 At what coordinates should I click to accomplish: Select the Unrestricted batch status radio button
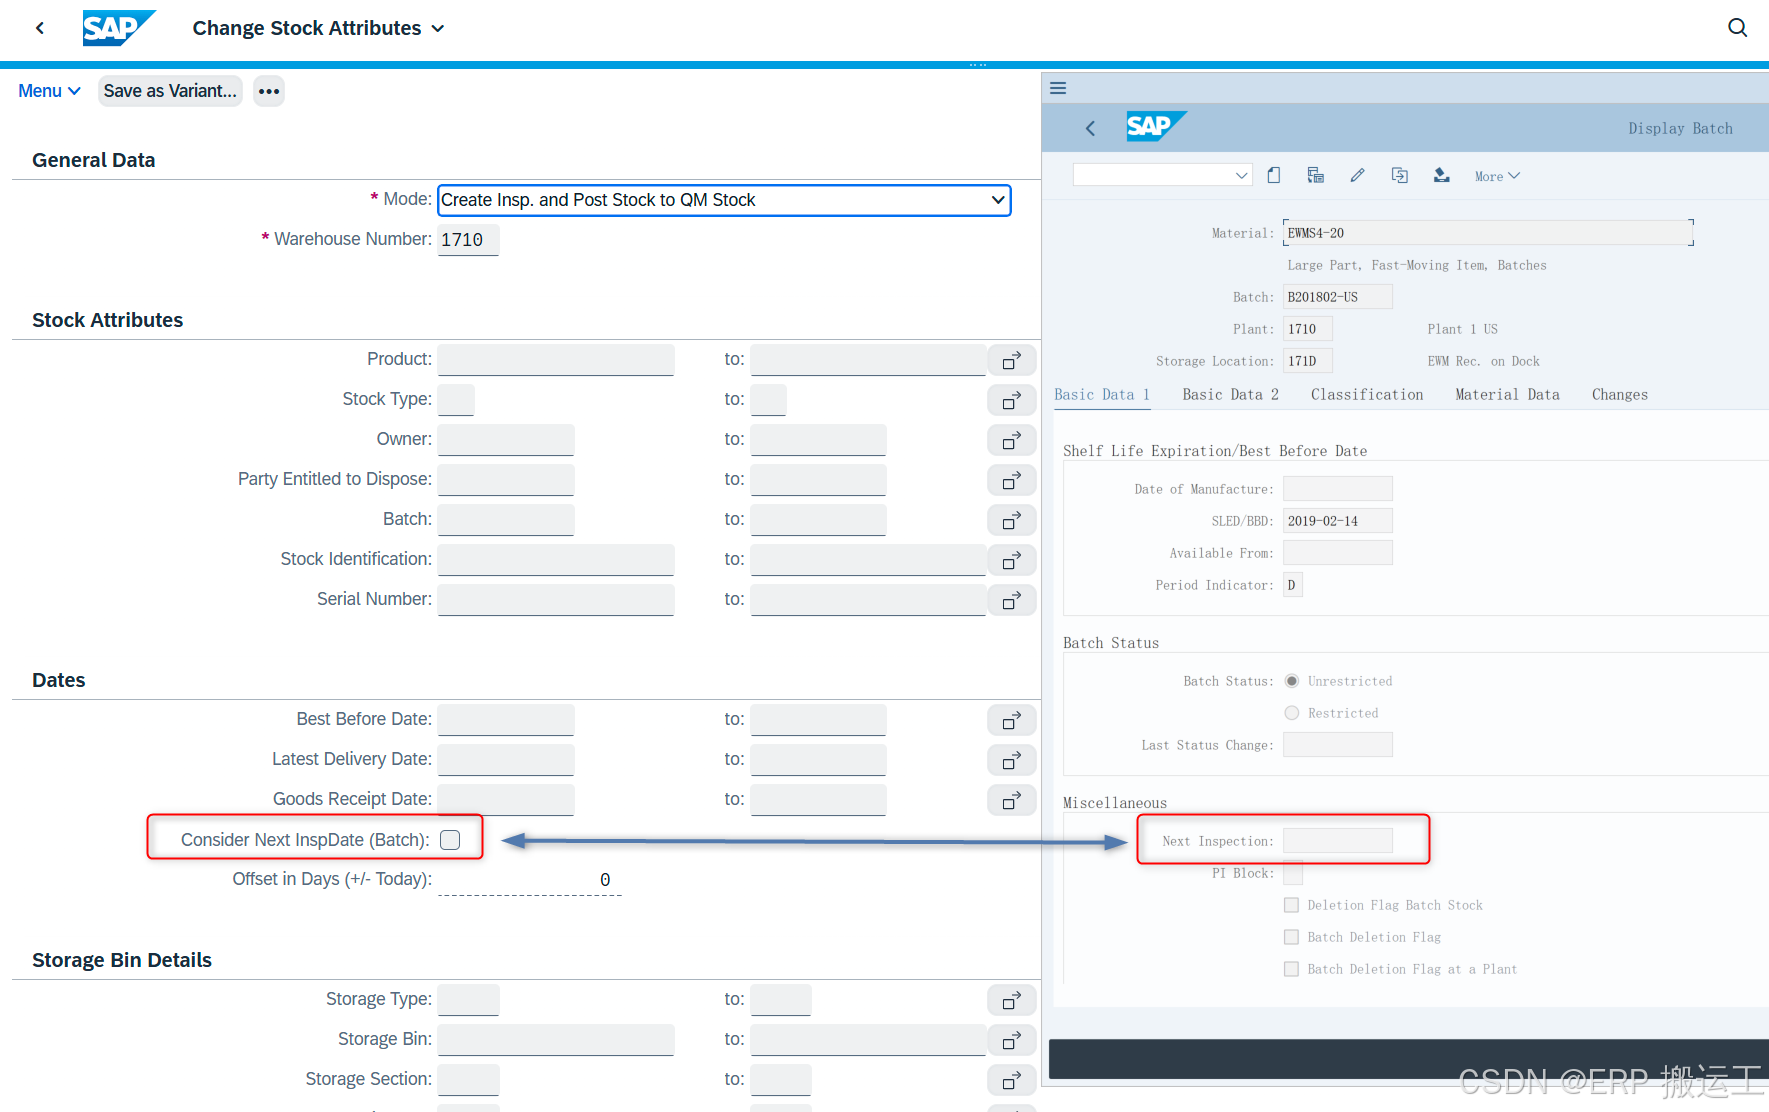click(1292, 681)
